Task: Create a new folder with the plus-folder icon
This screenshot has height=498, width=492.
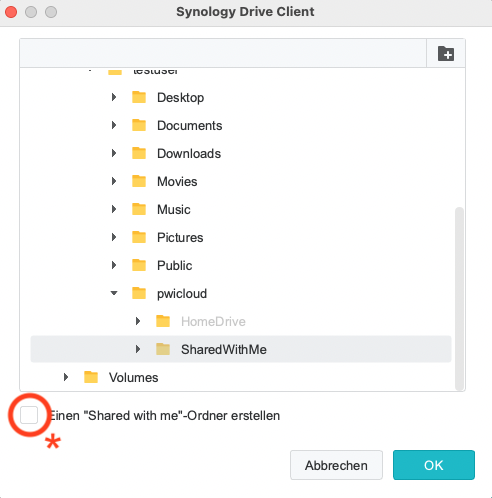Action: click(446, 54)
